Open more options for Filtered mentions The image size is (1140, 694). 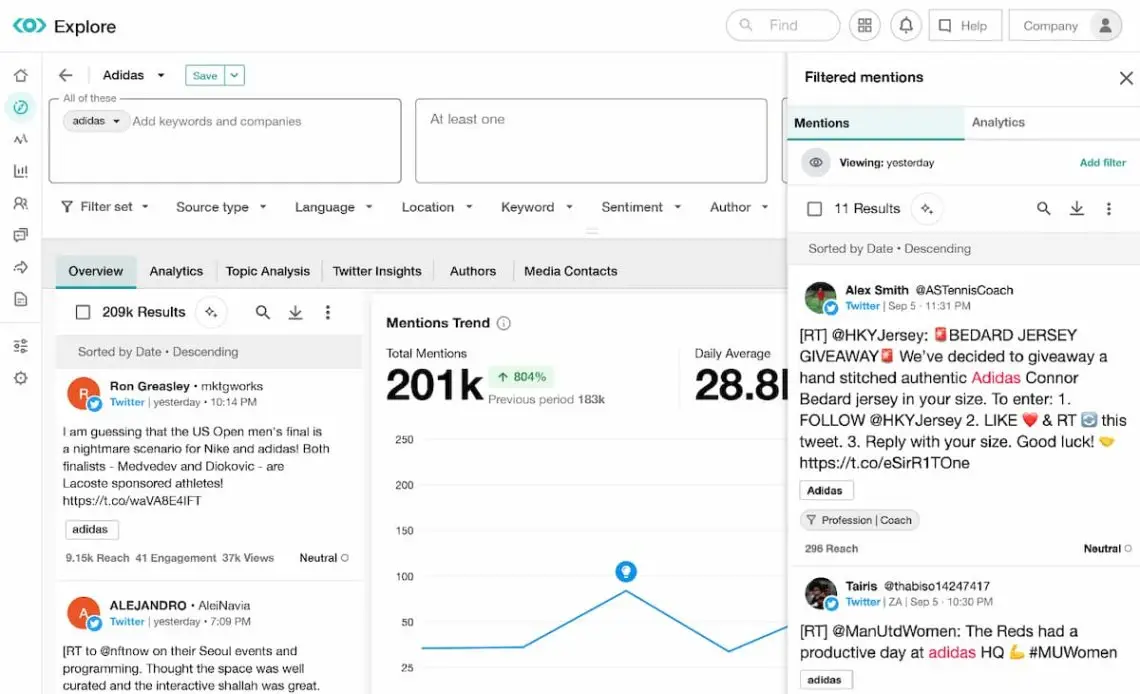(1108, 208)
